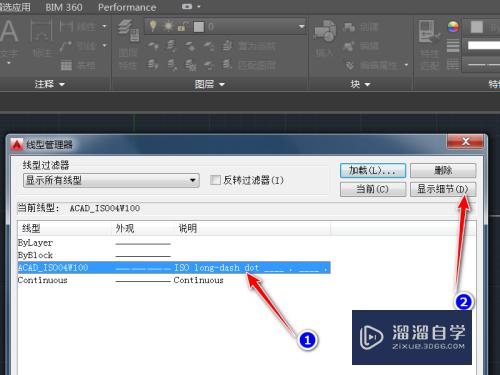Screen dimensions: 500x375
Task: Toggle the lock icon for layer 0
Action: pos(183,27)
